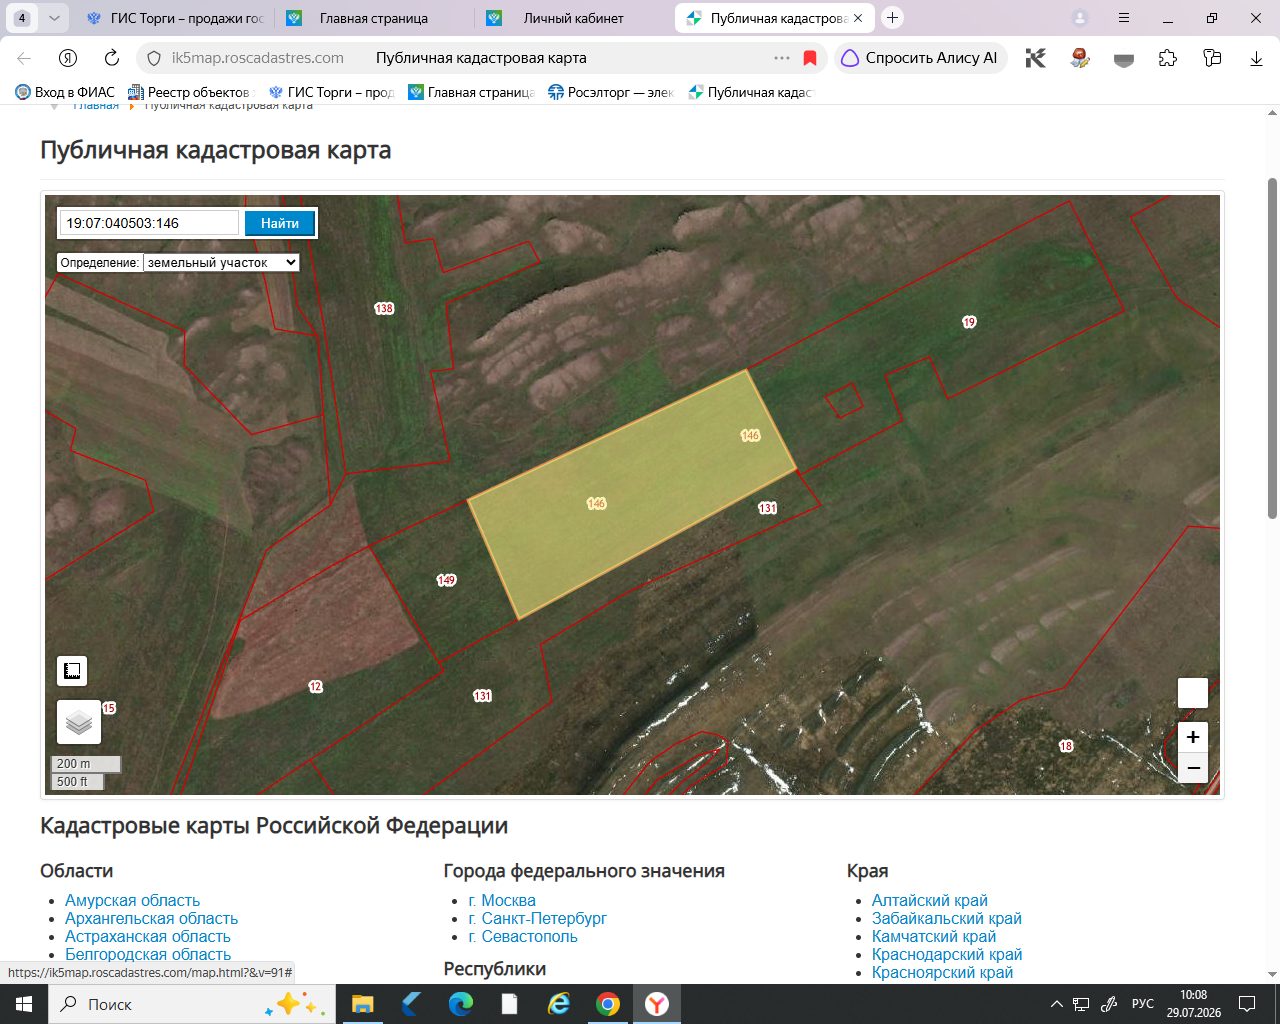The width and height of the screenshot is (1280, 1024).
Task: Open the 'Амурская область' link
Action: [132, 900]
